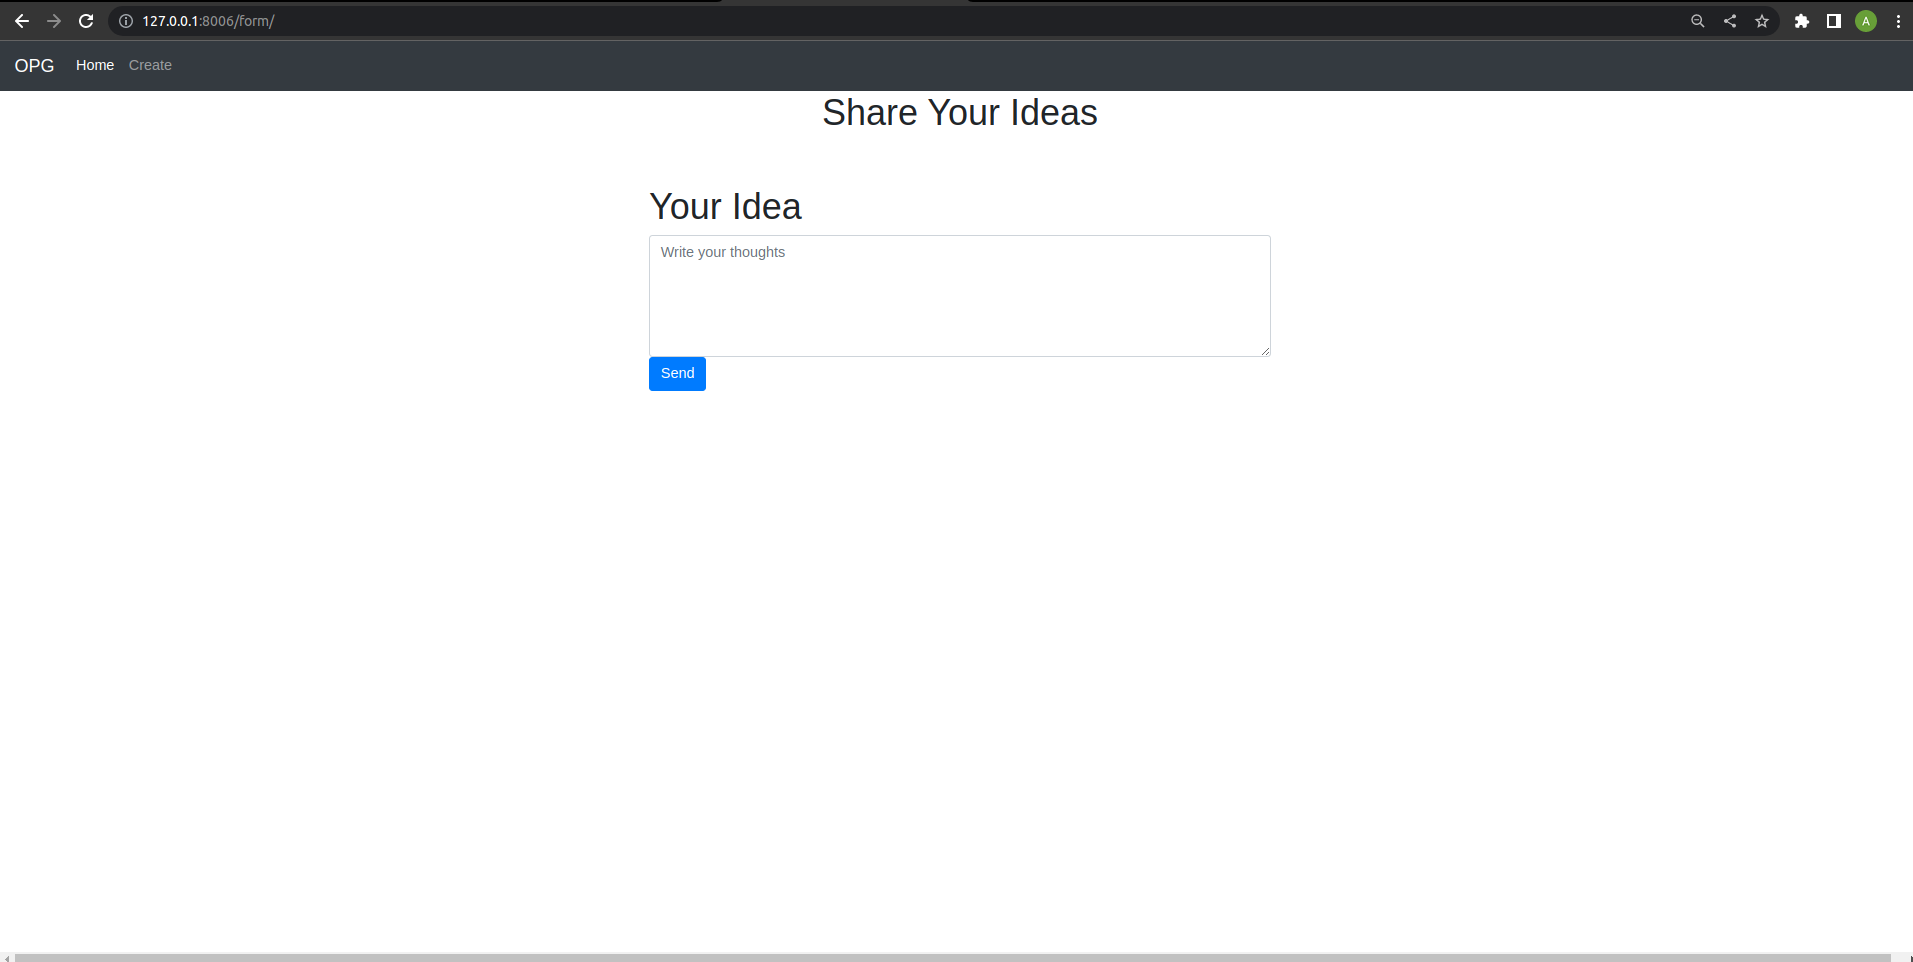Bookmark this page with the star icon
1913x962 pixels.
(x=1761, y=20)
